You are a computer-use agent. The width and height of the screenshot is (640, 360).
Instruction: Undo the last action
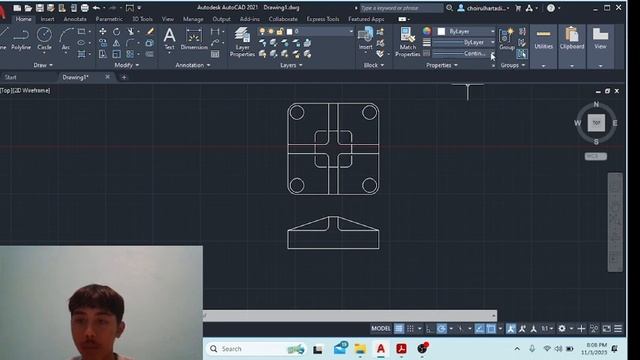(96, 8)
